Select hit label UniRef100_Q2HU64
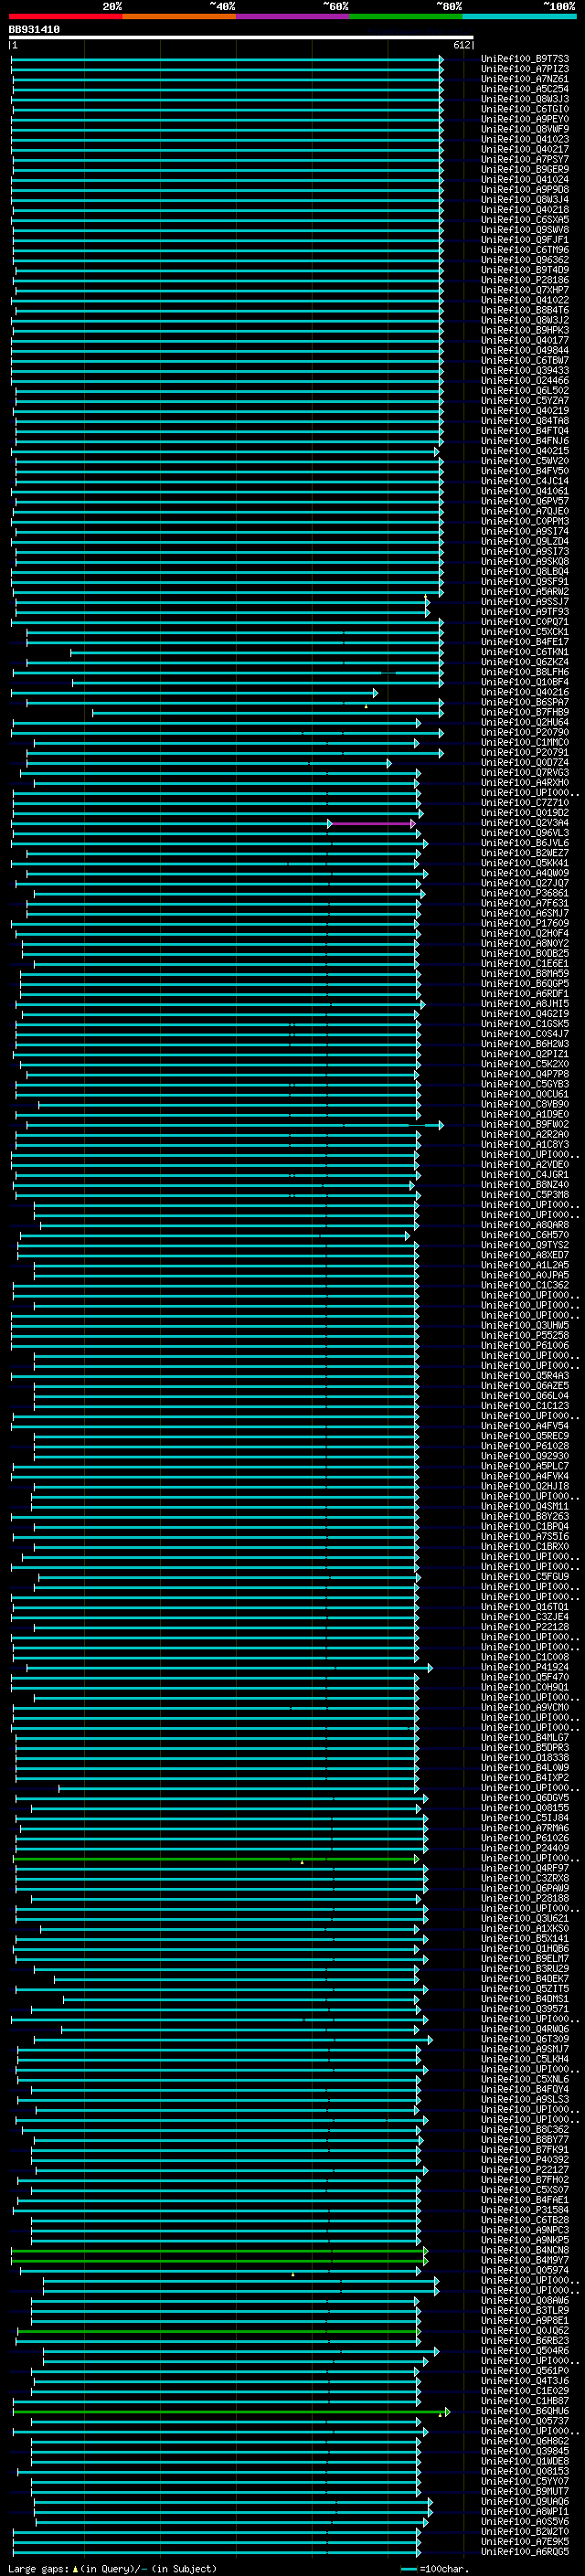The image size is (585, 2576). point(525,722)
